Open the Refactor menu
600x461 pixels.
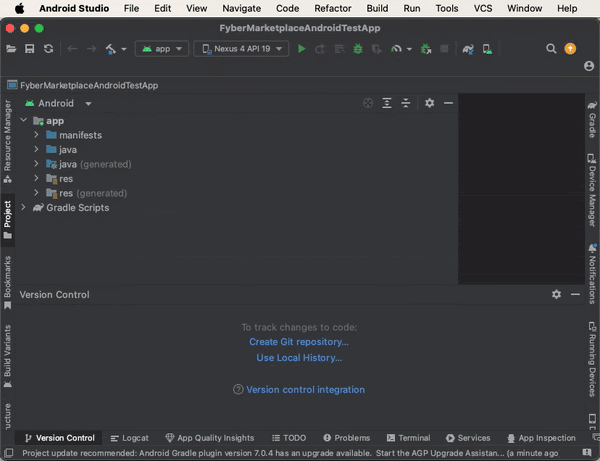click(x=333, y=8)
